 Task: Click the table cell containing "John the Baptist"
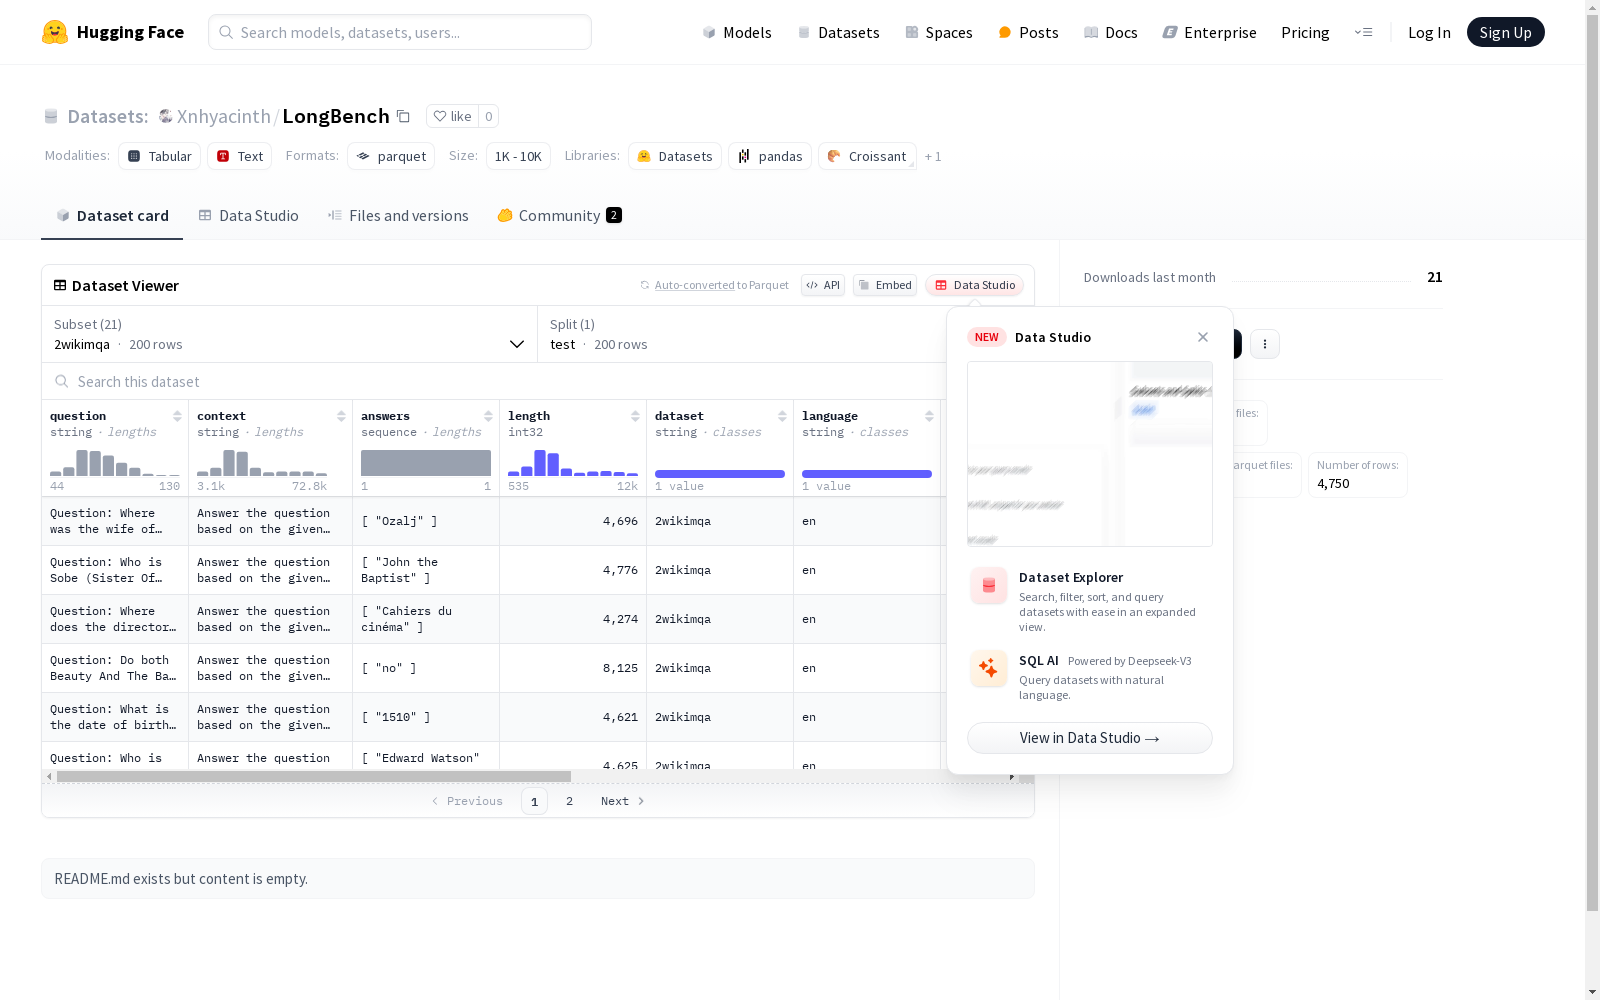(426, 570)
